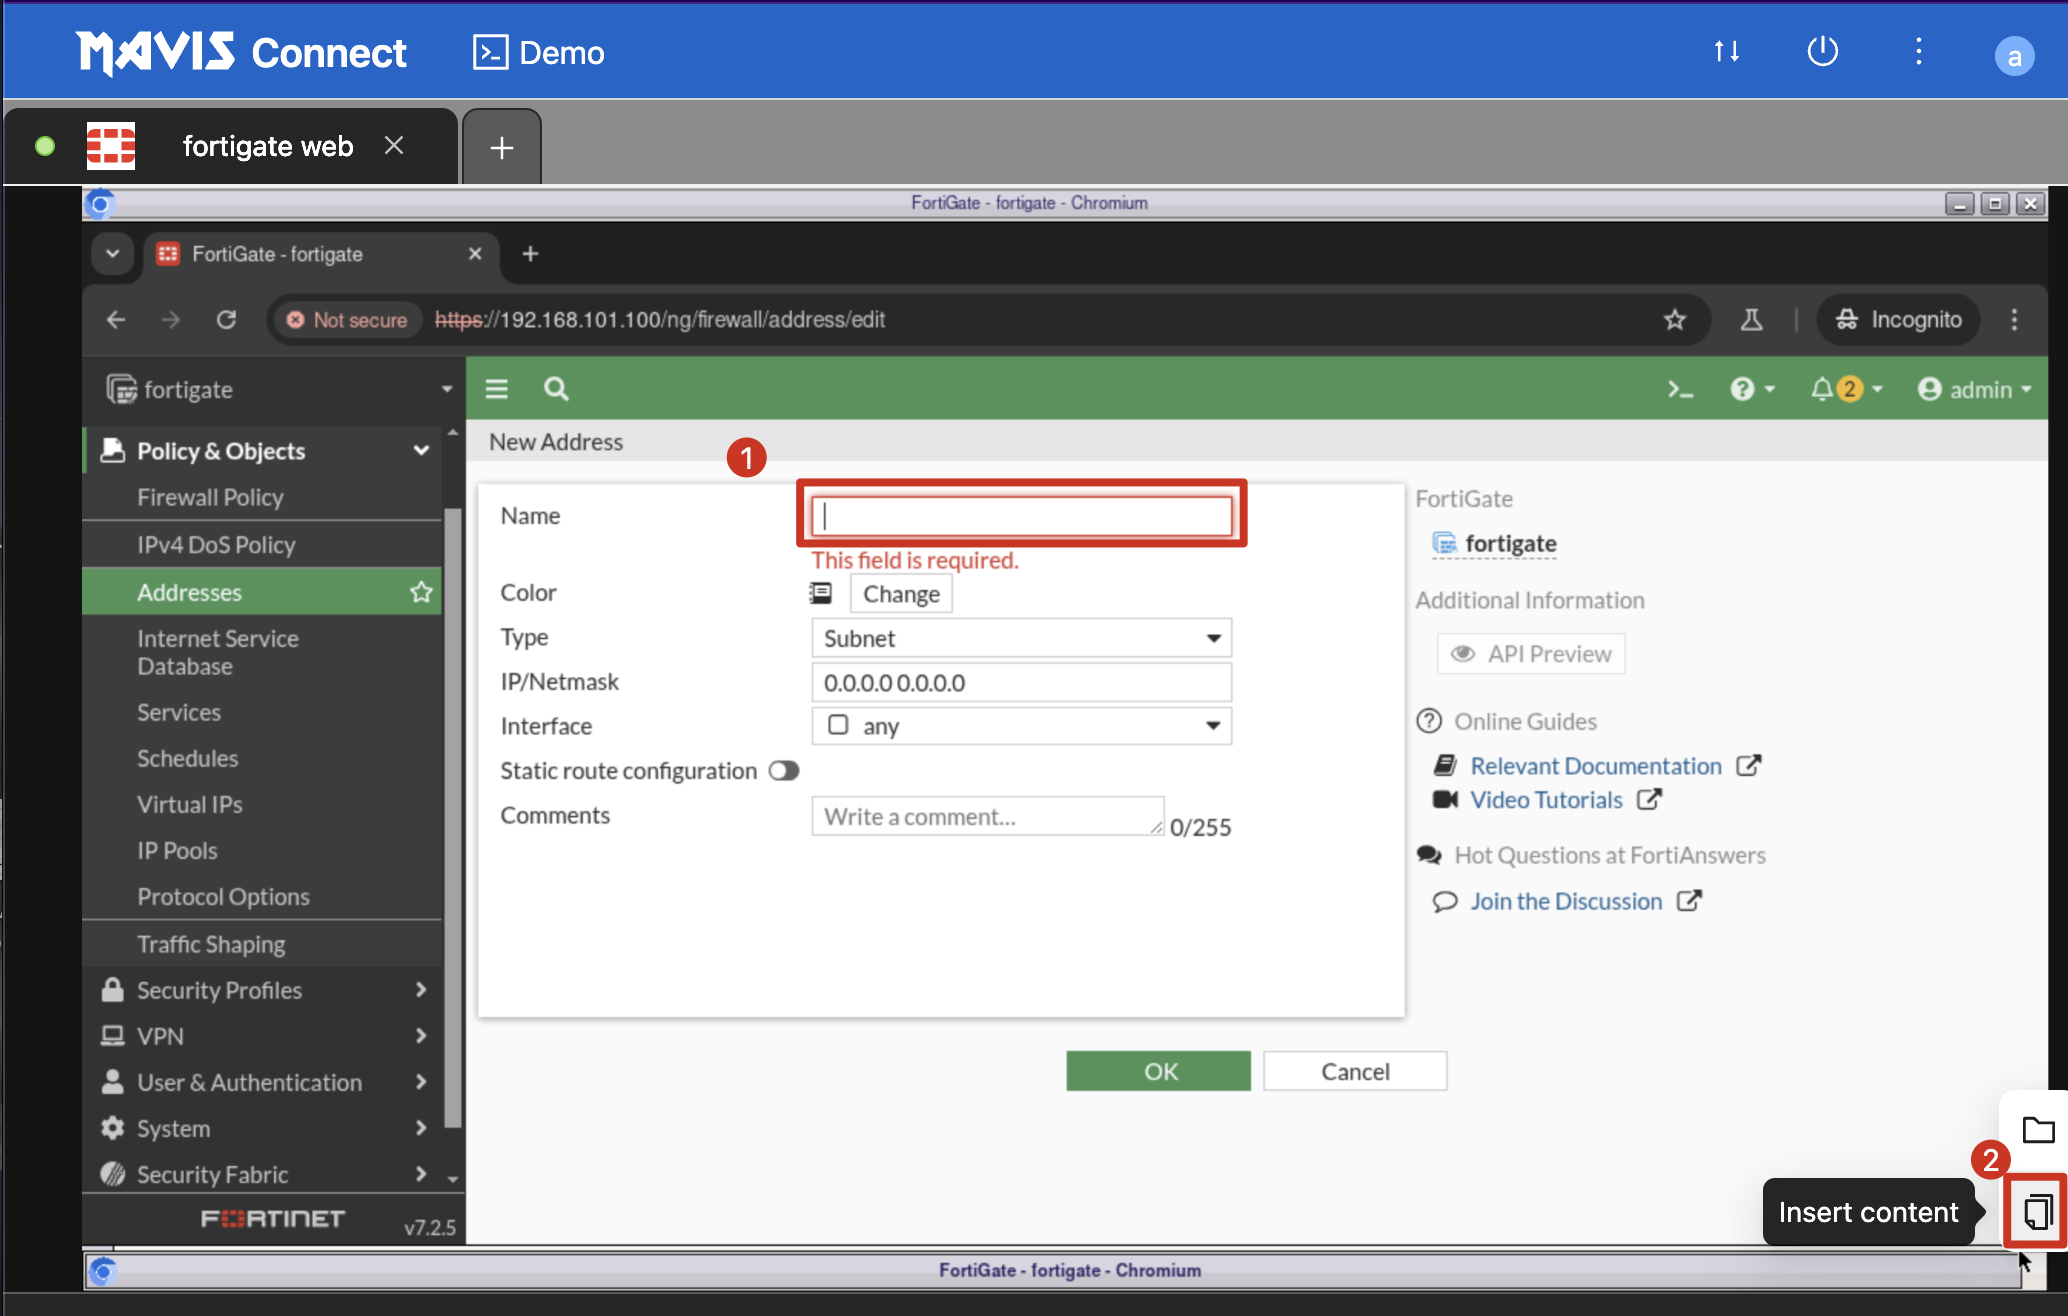Tick the any interface checkbox
Viewport: 2068px width, 1316px height.
[838, 725]
